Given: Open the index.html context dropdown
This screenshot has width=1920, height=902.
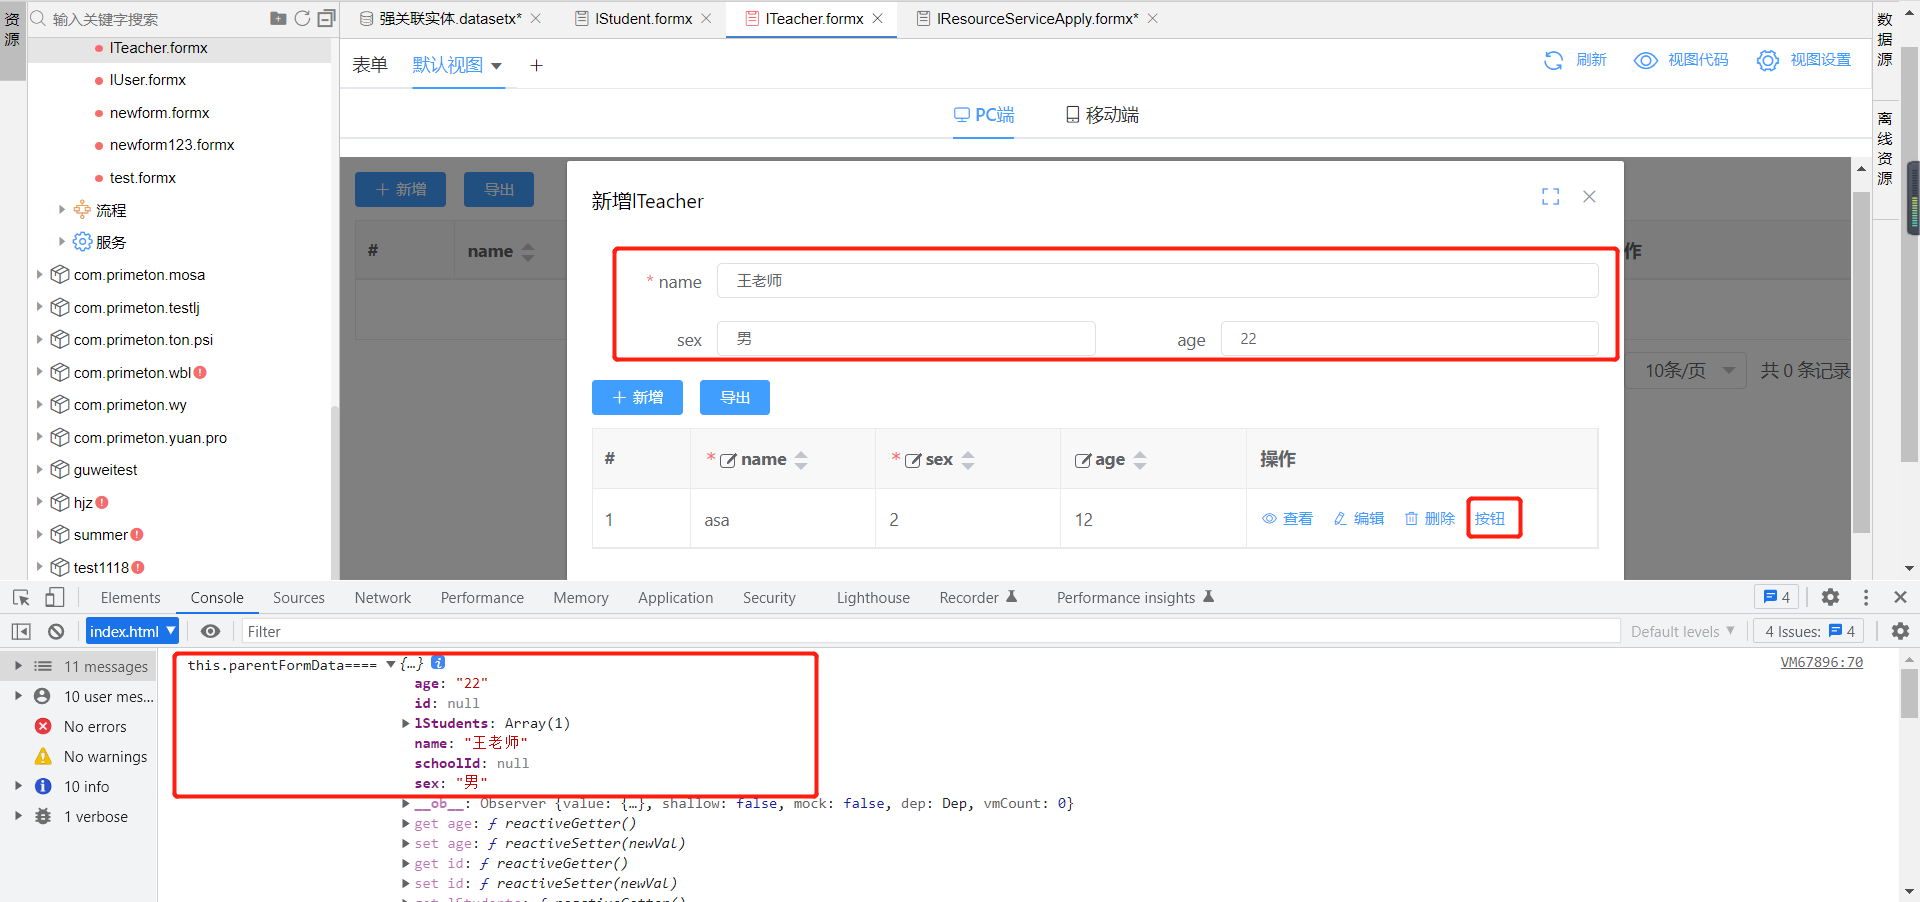Looking at the screenshot, I should pos(132,631).
